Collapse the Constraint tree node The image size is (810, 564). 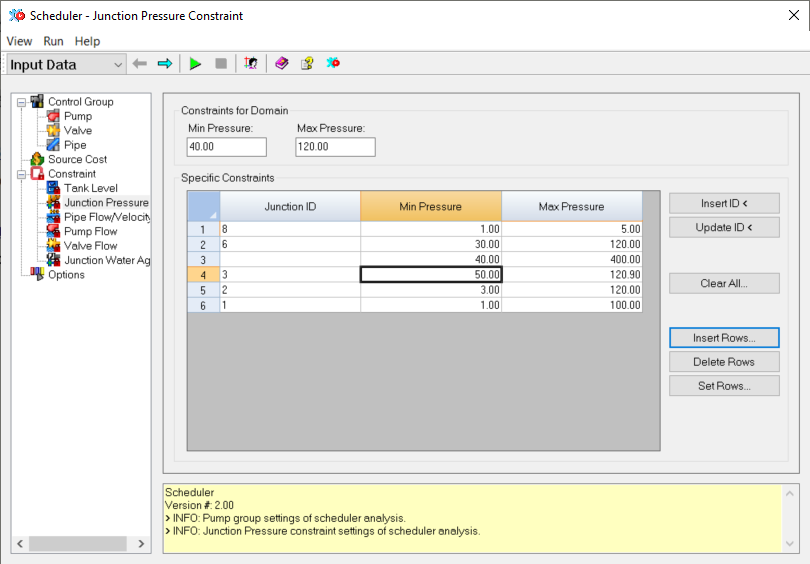click(x=21, y=175)
